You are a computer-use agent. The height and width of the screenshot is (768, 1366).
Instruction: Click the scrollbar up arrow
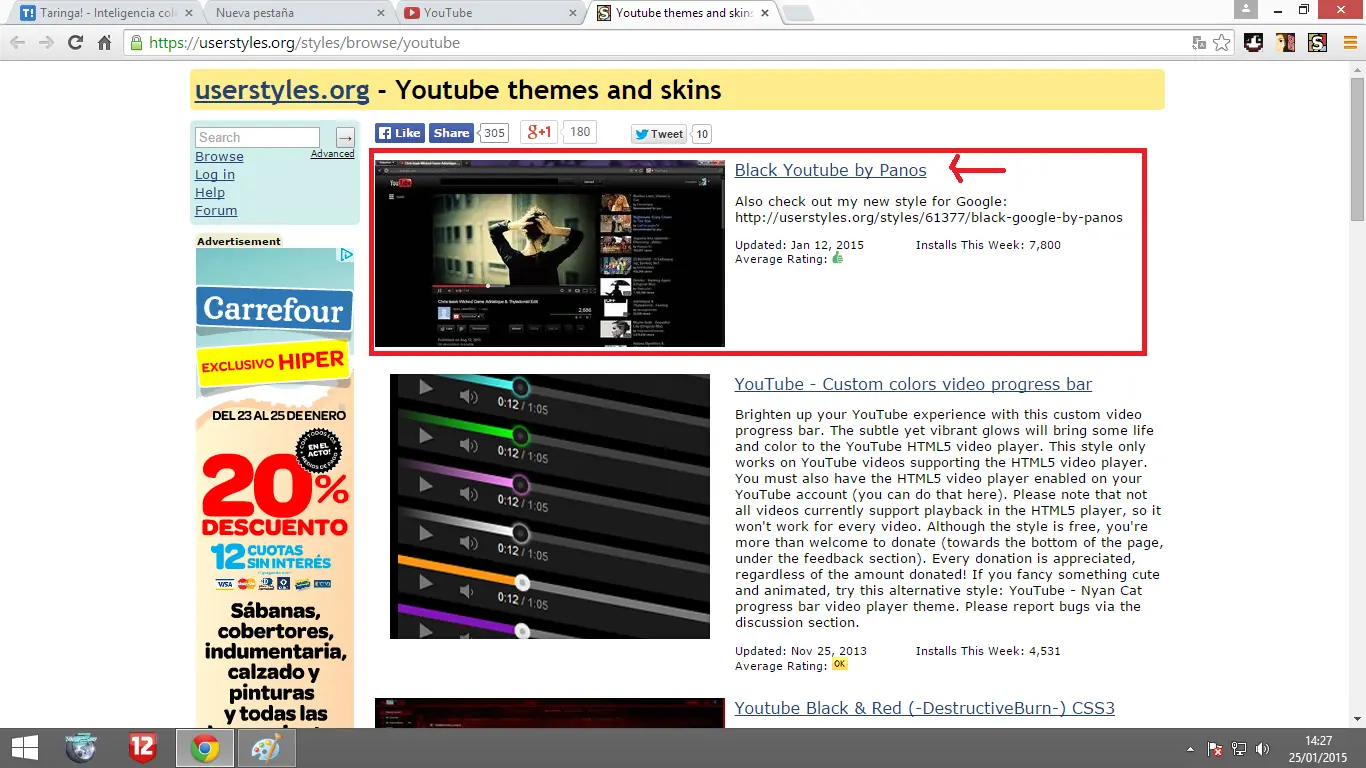click(1357, 70)
